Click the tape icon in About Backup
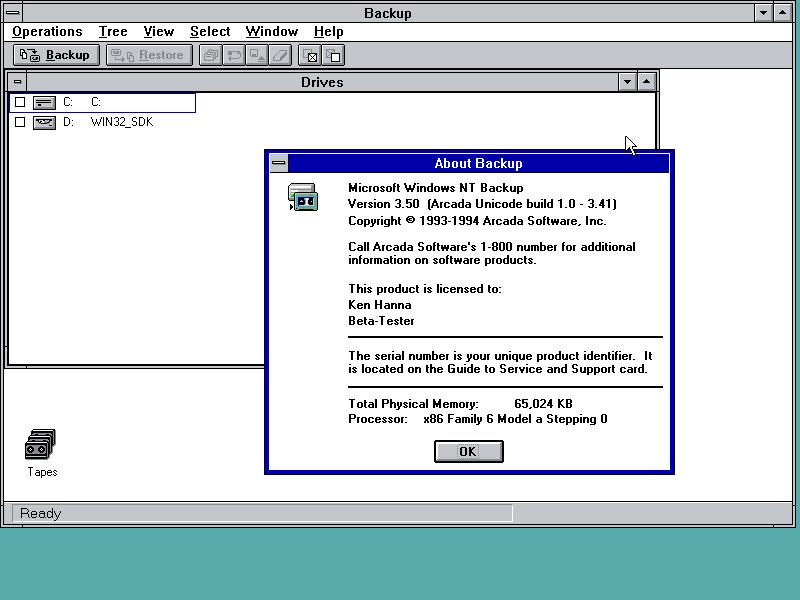The width and height of the screenshot is (800, 600). point(303,197)
